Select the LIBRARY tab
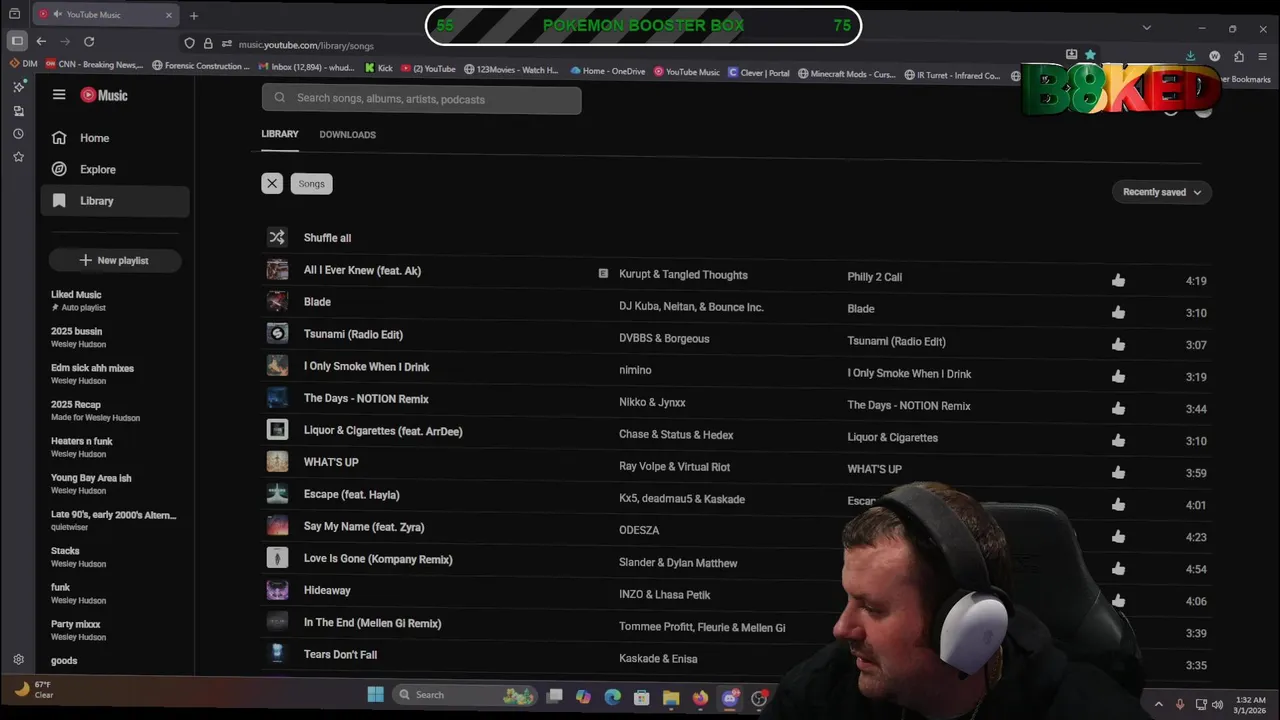 click(x=280, y=134)
